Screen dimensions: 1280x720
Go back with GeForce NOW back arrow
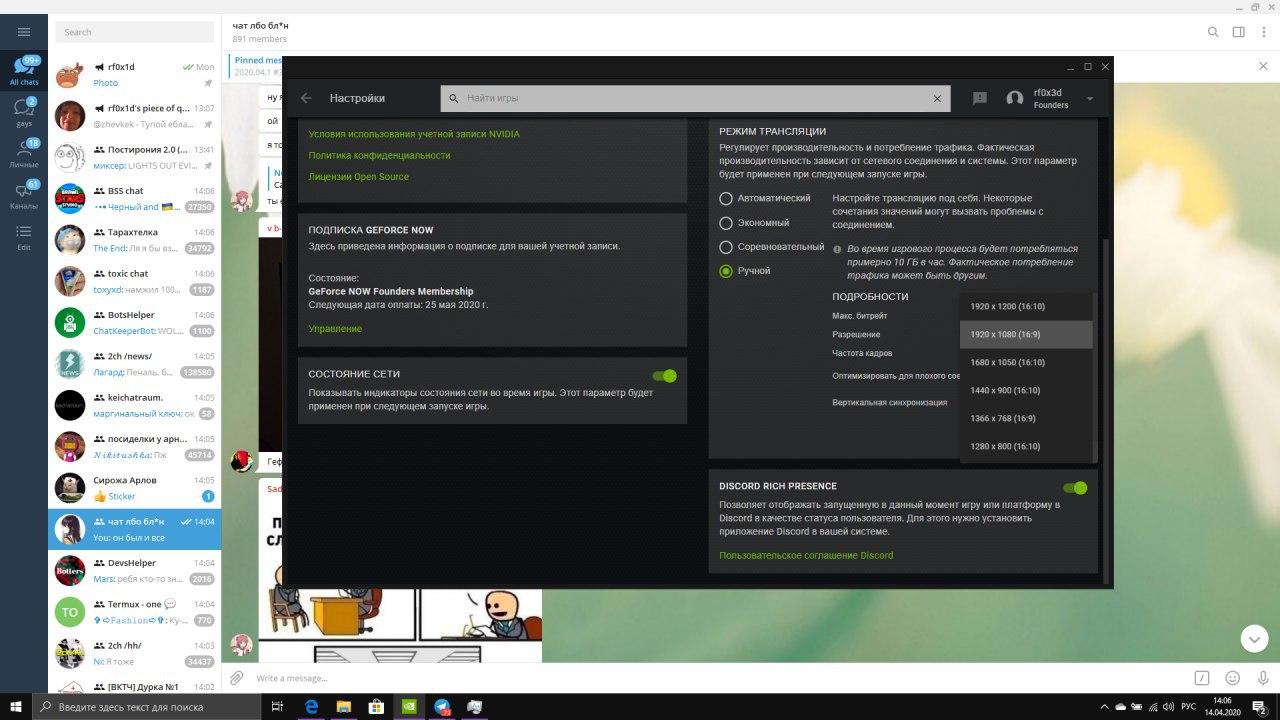click(x=306, y=98)
